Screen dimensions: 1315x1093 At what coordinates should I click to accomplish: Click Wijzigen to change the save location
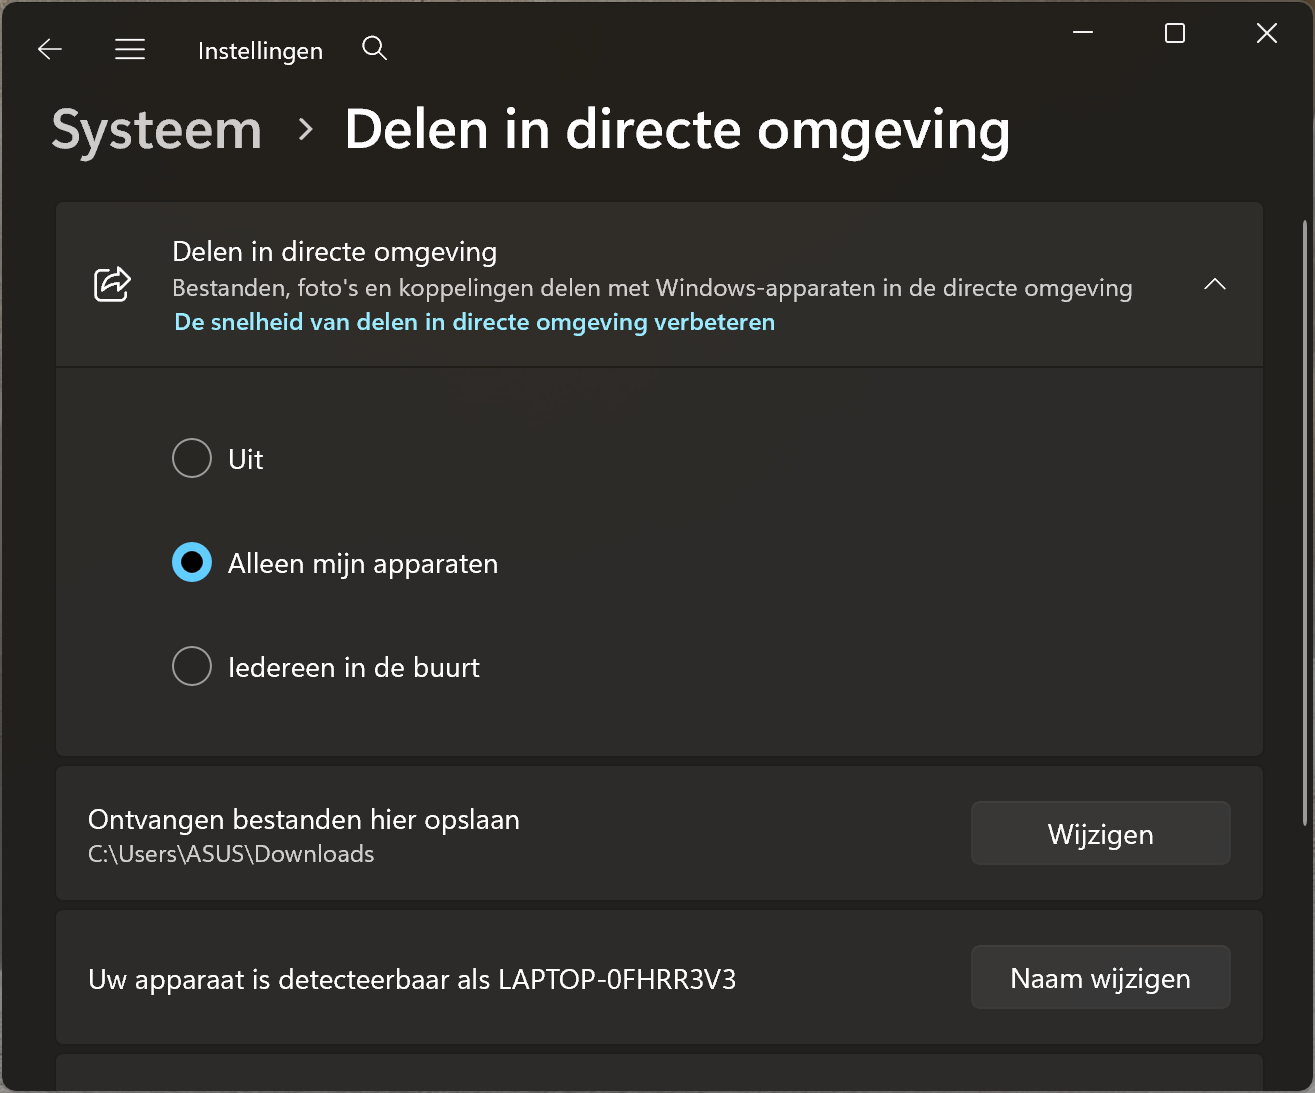(x=1100, y=834)
